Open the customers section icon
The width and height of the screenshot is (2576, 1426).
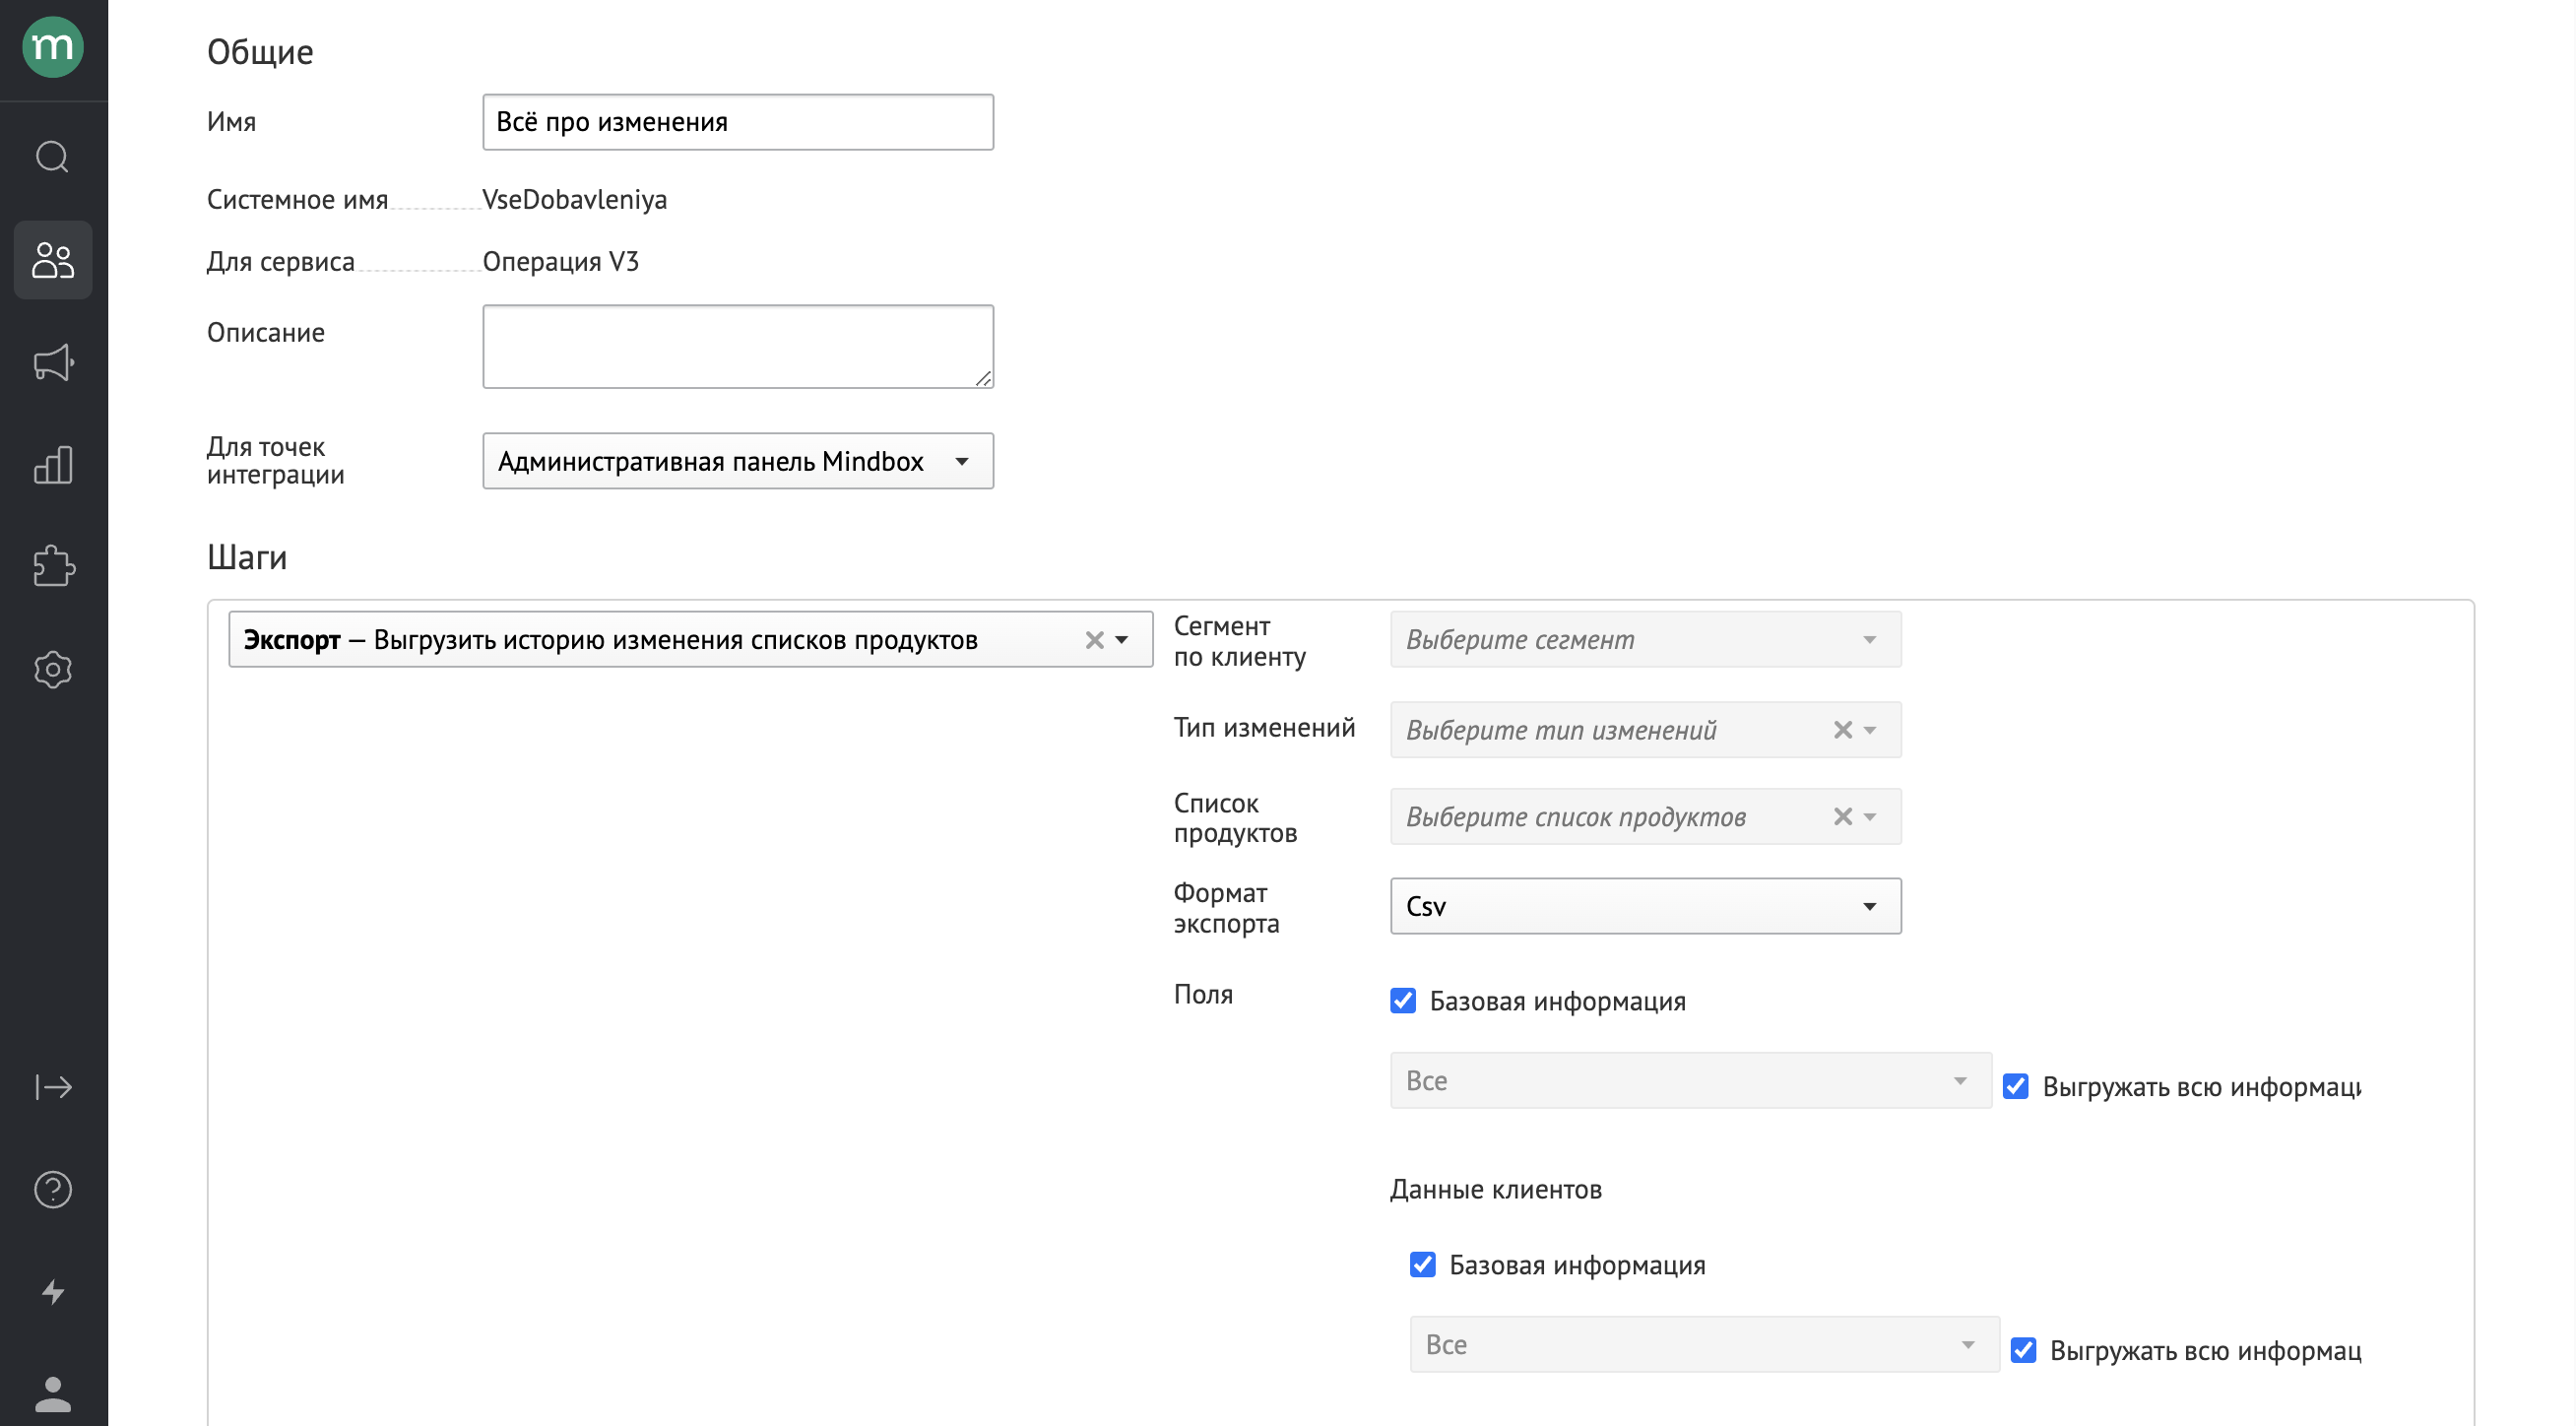(53, 260)
